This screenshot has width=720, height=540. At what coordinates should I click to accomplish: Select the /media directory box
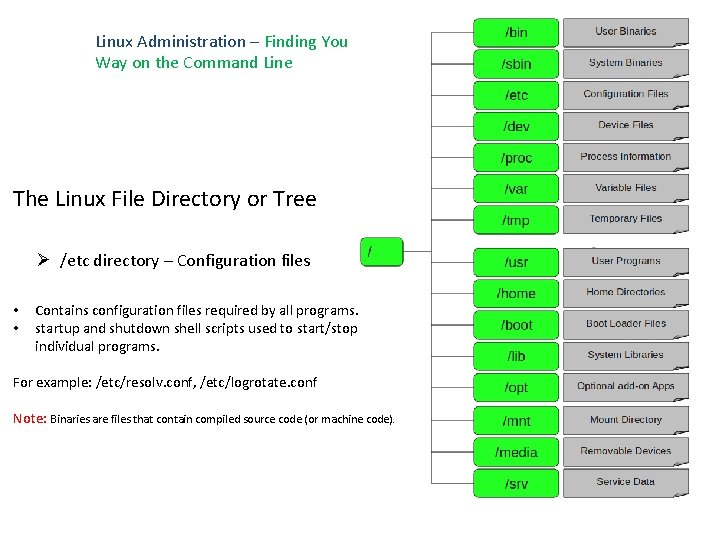click(516, 452)
